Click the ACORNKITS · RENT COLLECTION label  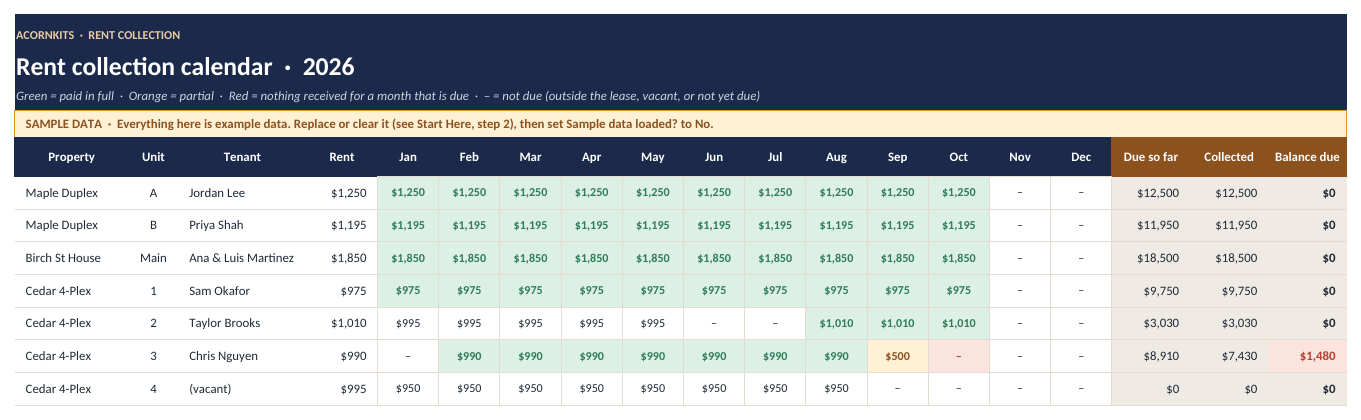tap(98, 35)
